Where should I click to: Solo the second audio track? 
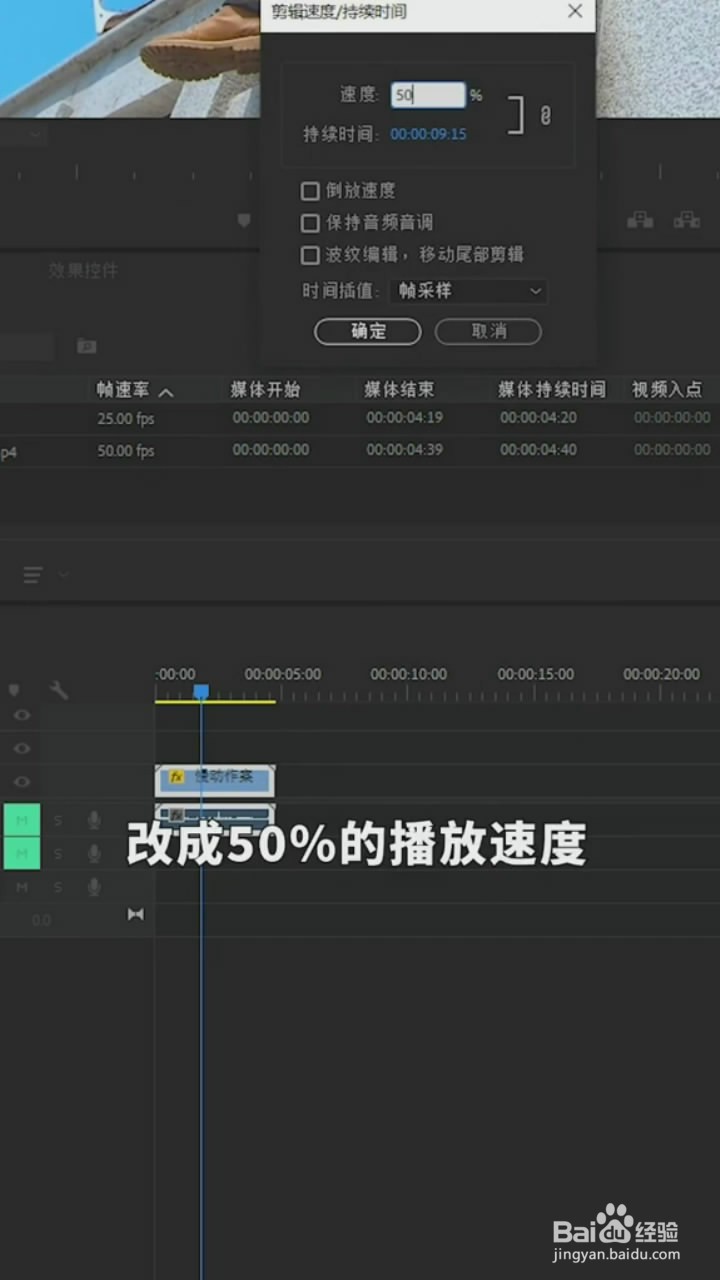(58, 853)
